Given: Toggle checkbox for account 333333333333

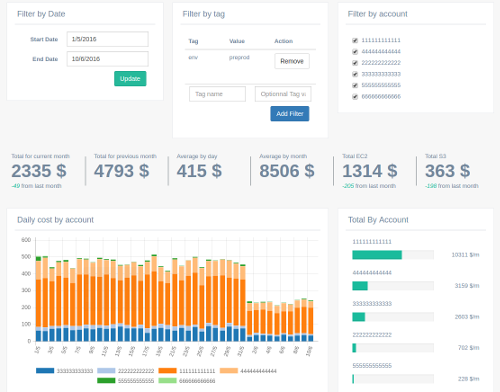Looking at the screenshot, I should coord(355,74).
